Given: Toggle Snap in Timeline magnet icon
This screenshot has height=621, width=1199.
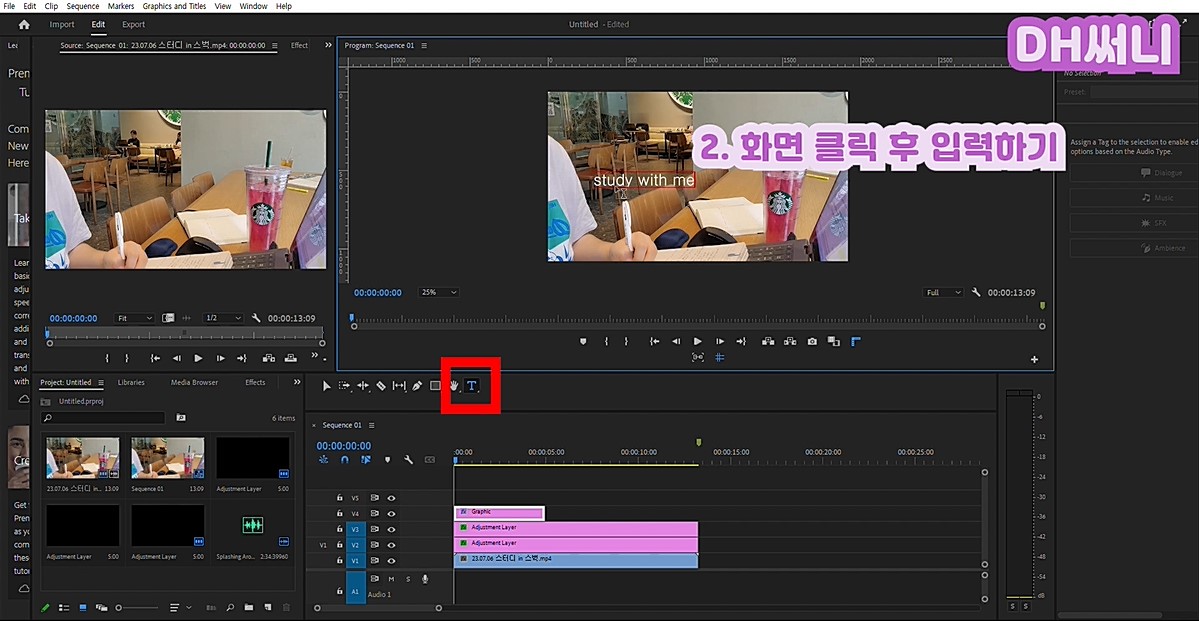Looking at the screenshot, I should click(345, 460).
